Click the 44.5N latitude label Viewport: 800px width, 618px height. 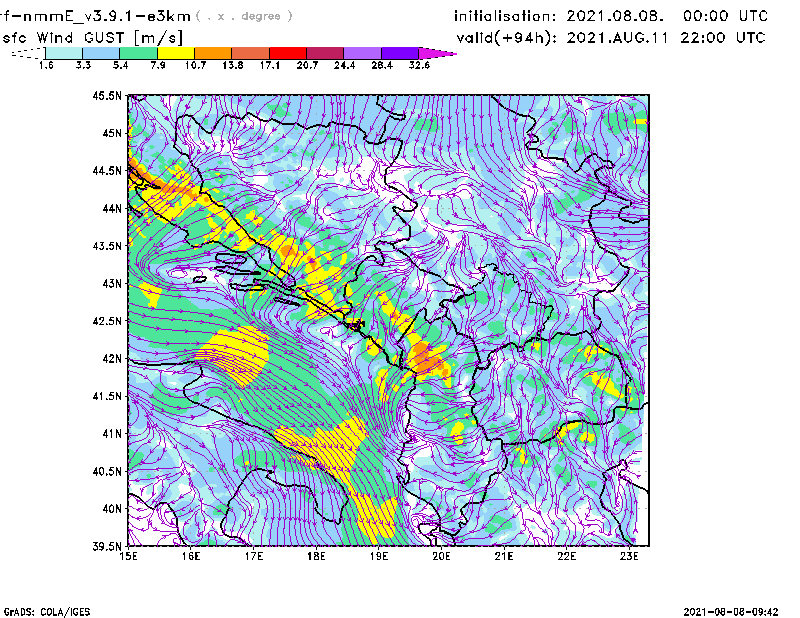107,170
